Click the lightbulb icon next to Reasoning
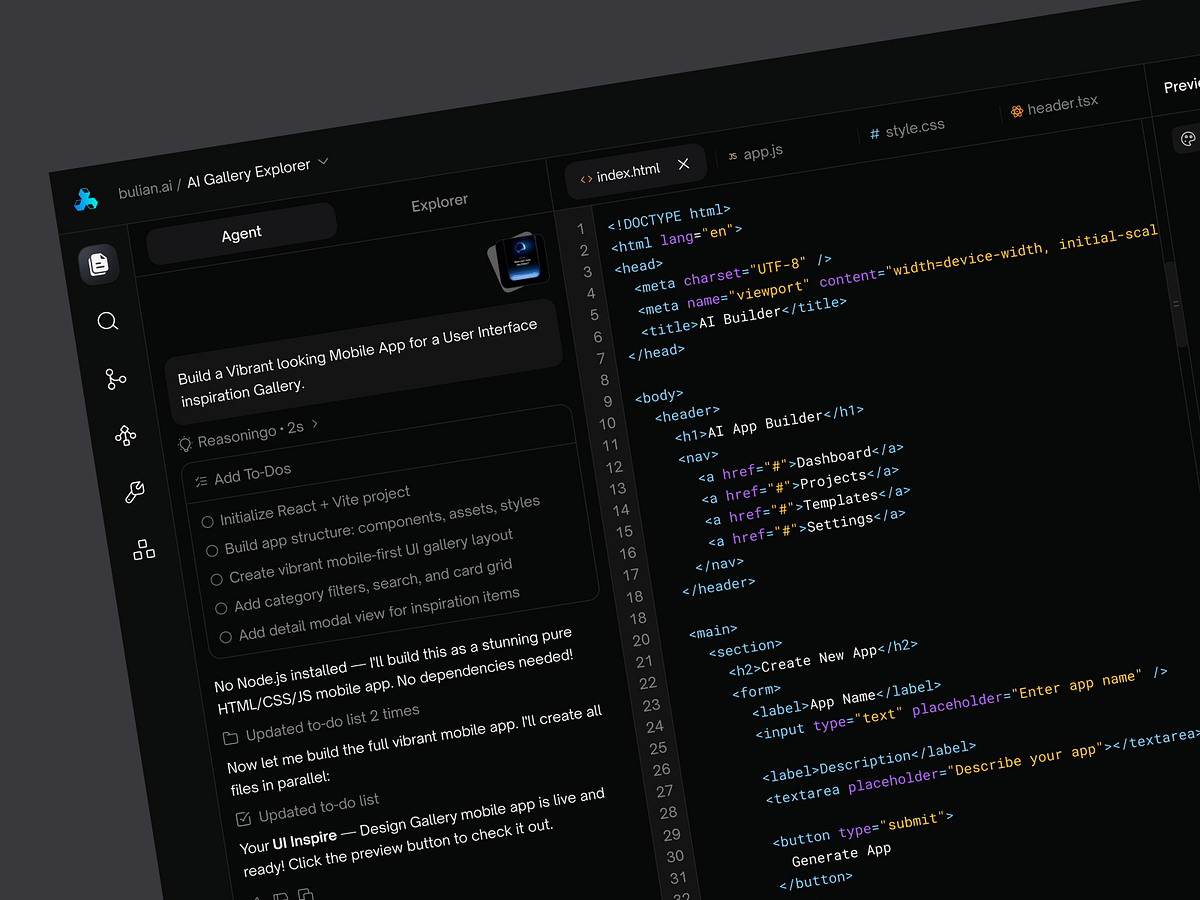This screenshot has width=1200, height=900. coord(185,443)
